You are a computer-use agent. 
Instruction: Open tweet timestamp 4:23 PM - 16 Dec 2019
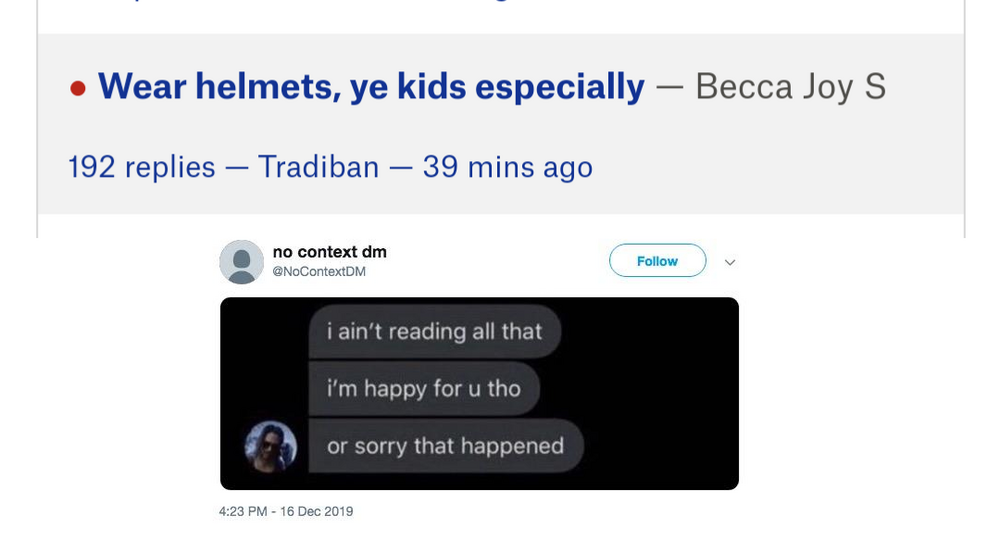click(286, 512)
